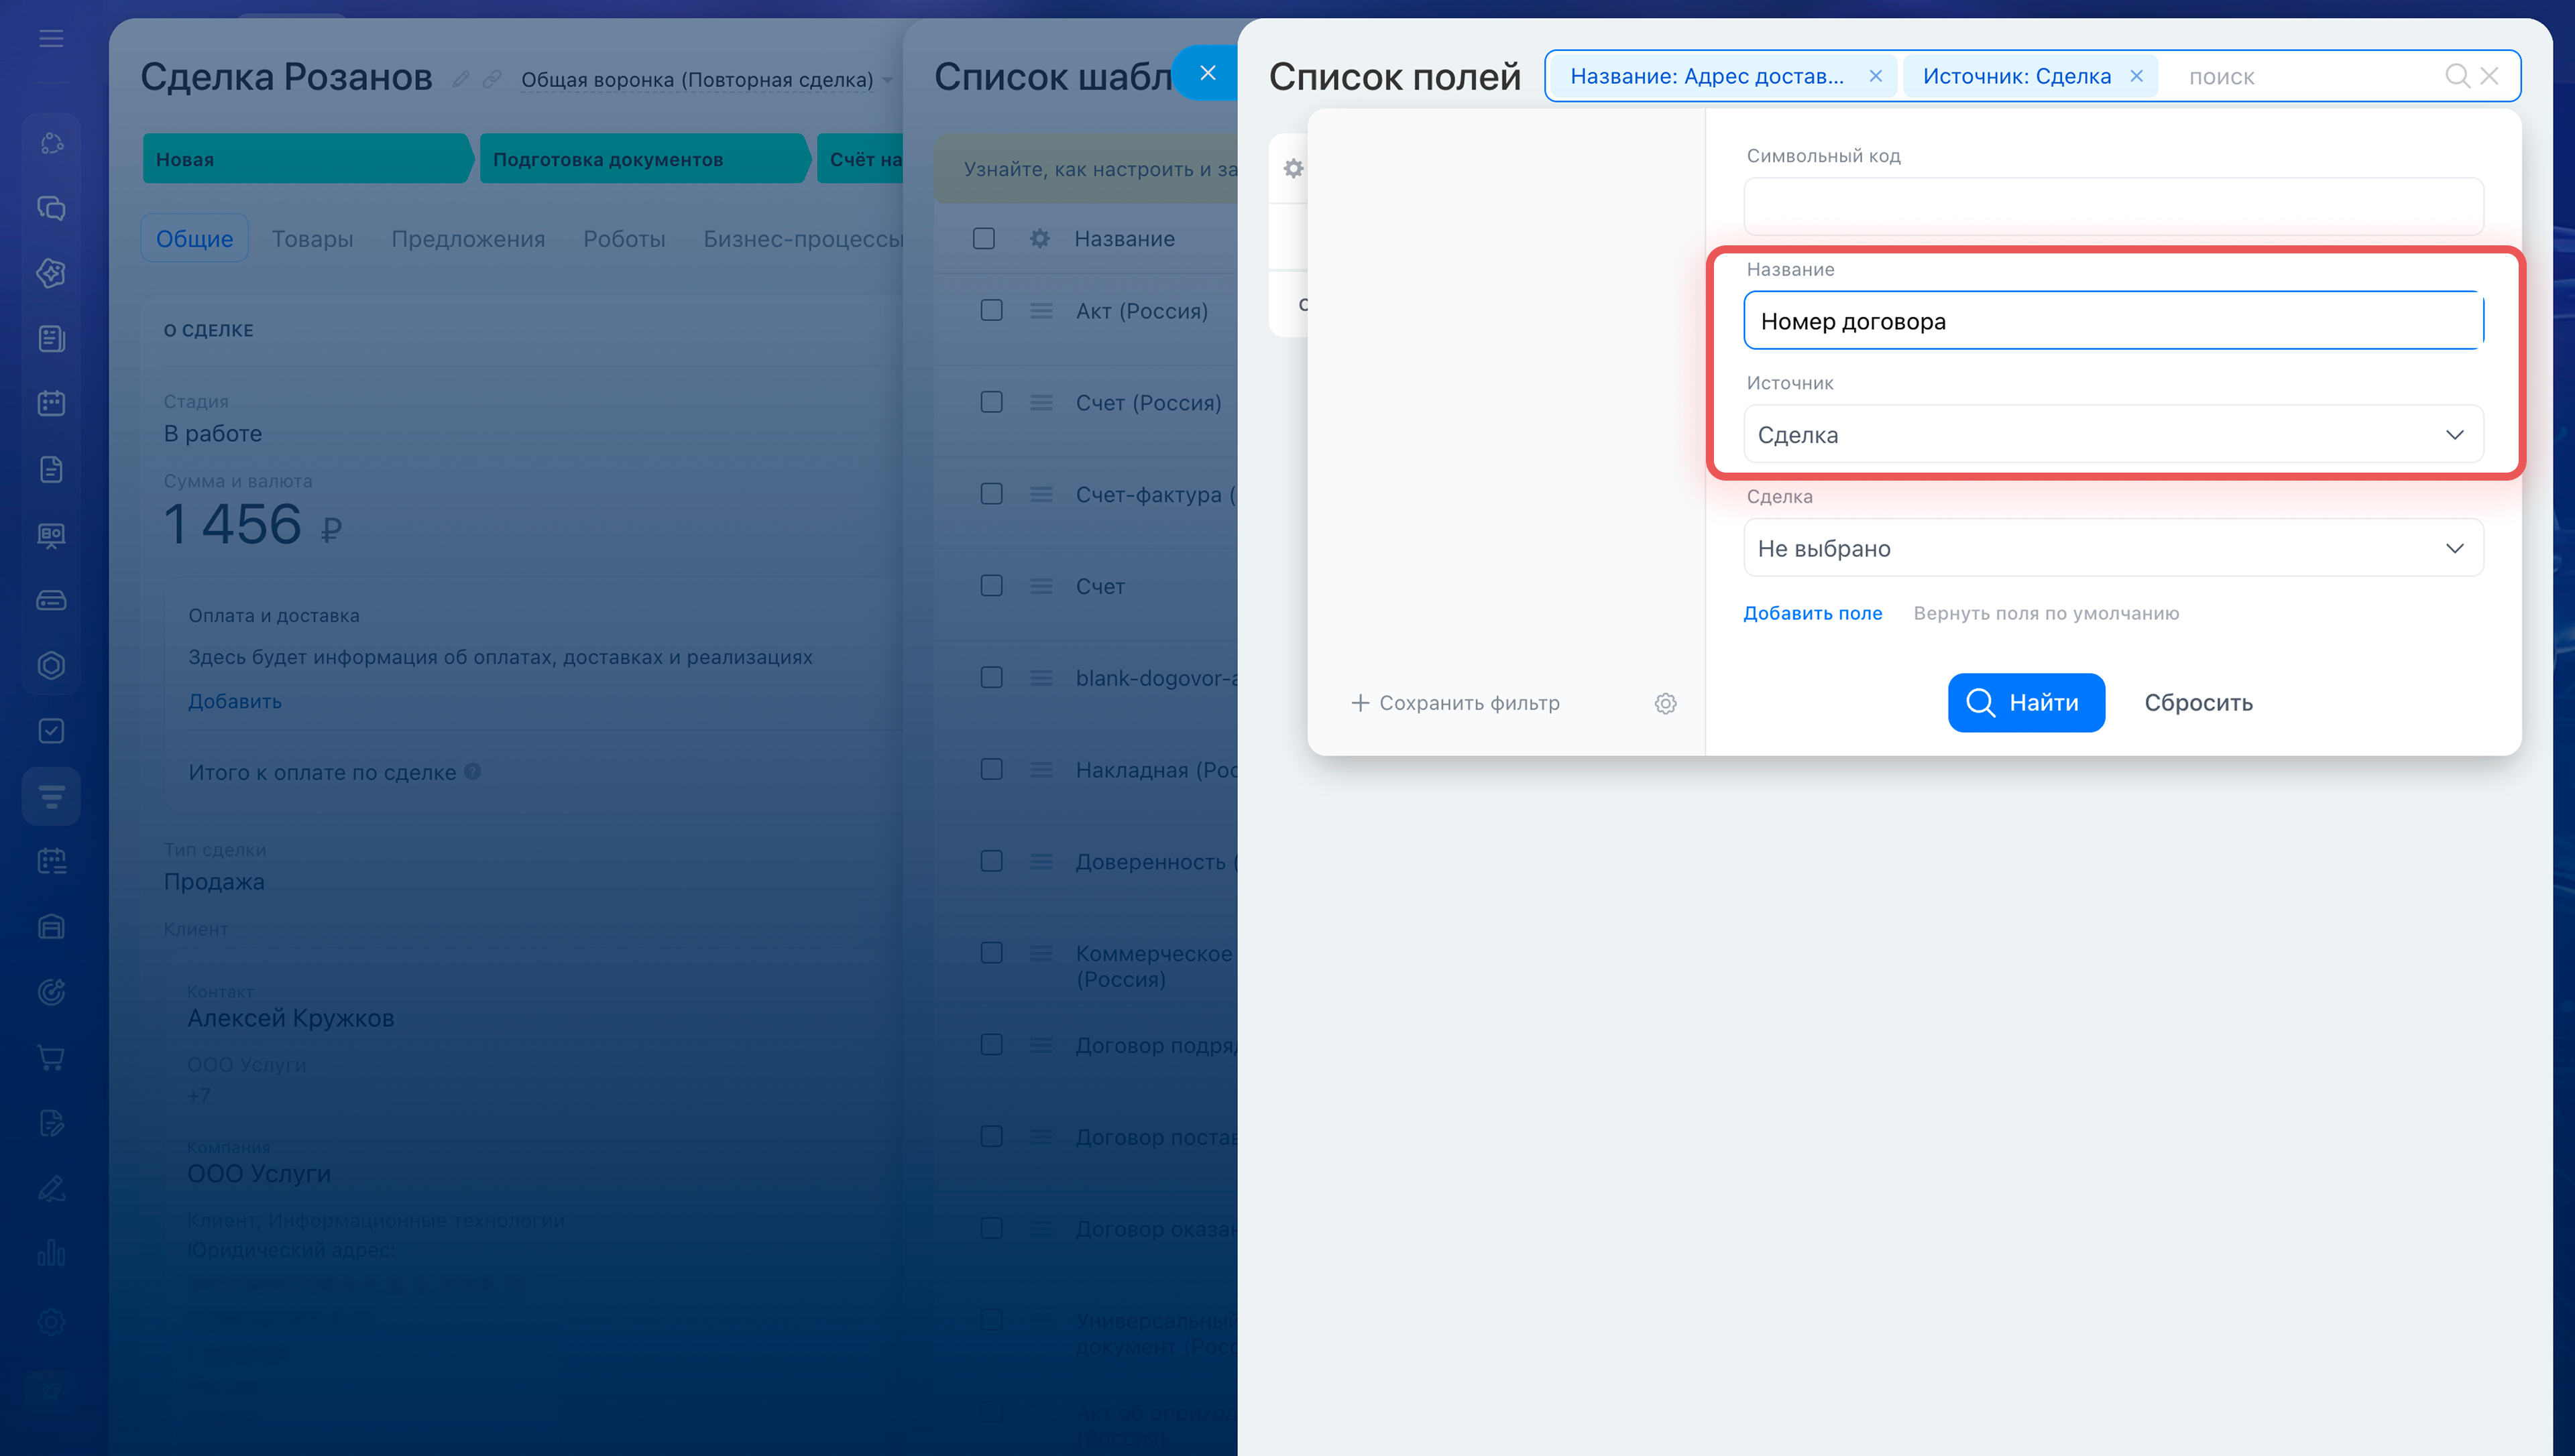The width and height of the screenshot is (2575, 1456).
Task: Click the Название input with 'Номер договора'
Action: point(2113,320)
